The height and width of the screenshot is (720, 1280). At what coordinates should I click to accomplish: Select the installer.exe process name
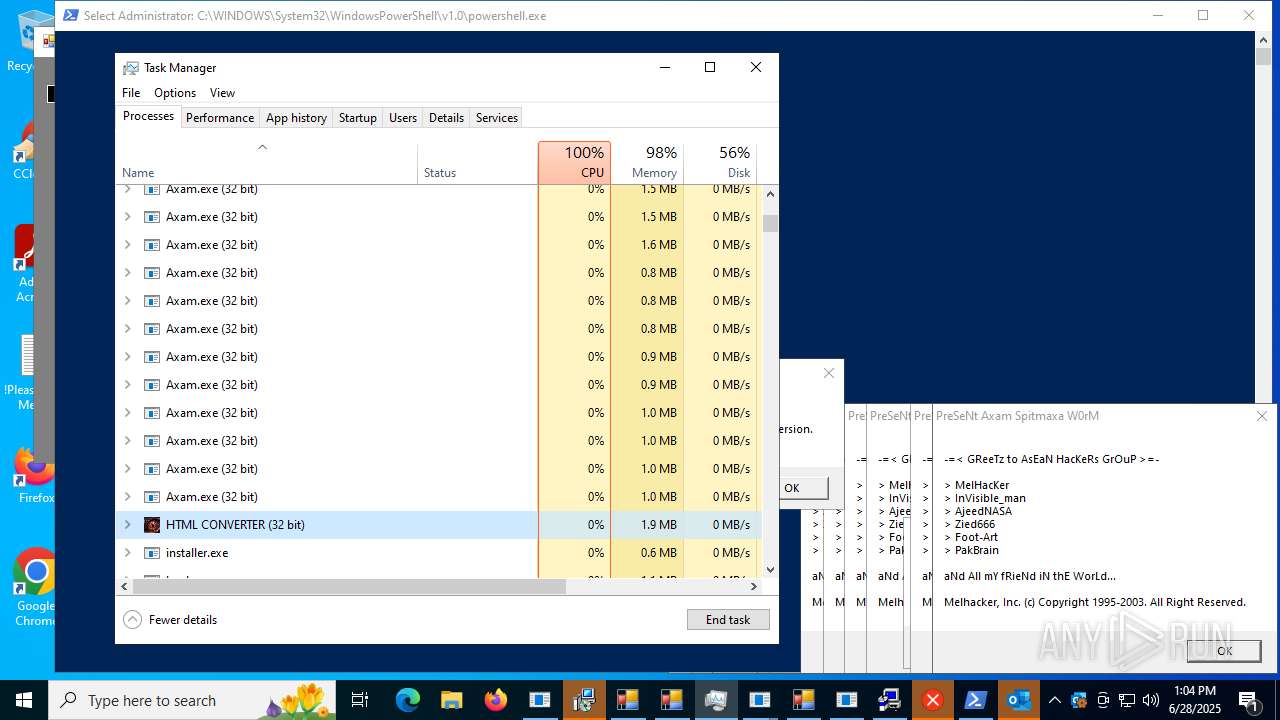click(197, 553)
